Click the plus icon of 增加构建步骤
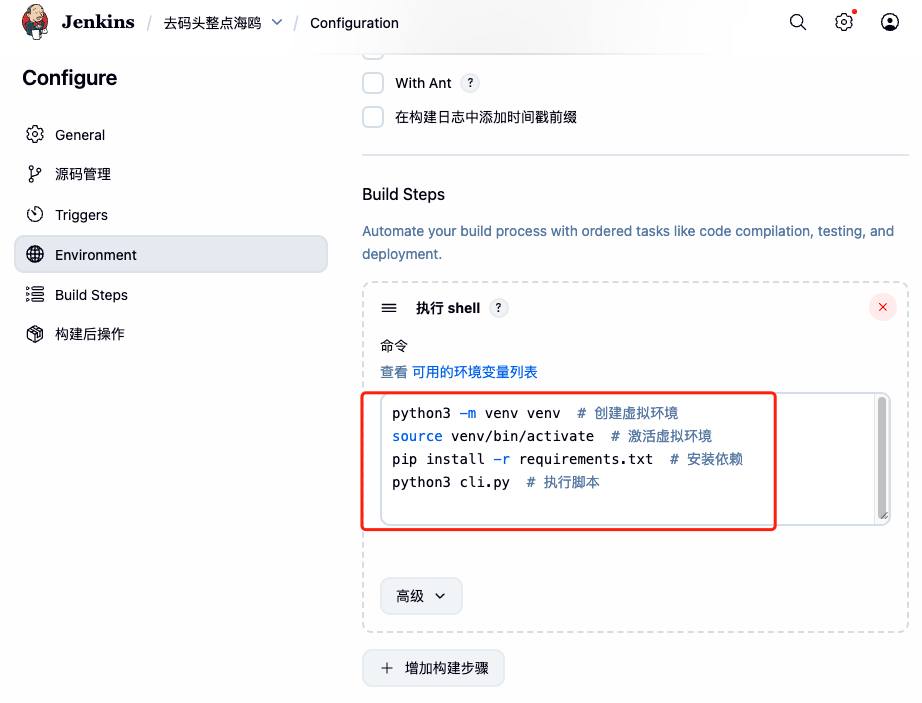 tap(387, 668)
